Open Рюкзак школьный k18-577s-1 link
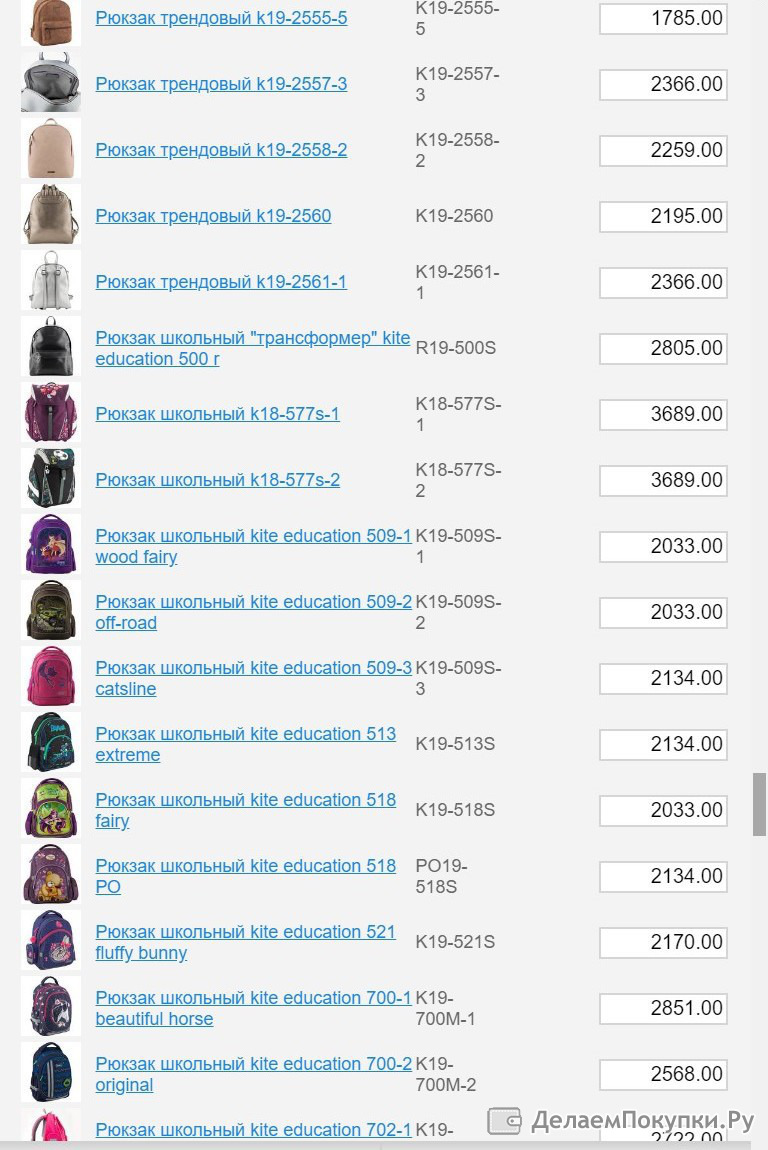 [217, 414]
